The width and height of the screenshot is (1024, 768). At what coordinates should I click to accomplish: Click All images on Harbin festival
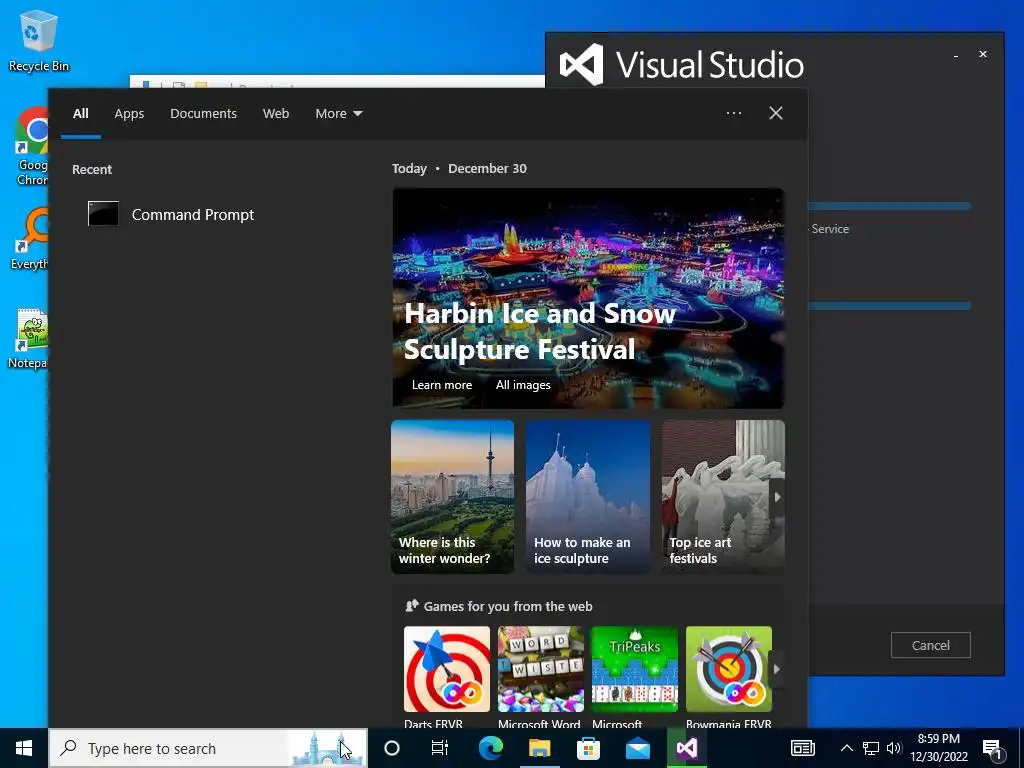(x=523, y=385)
